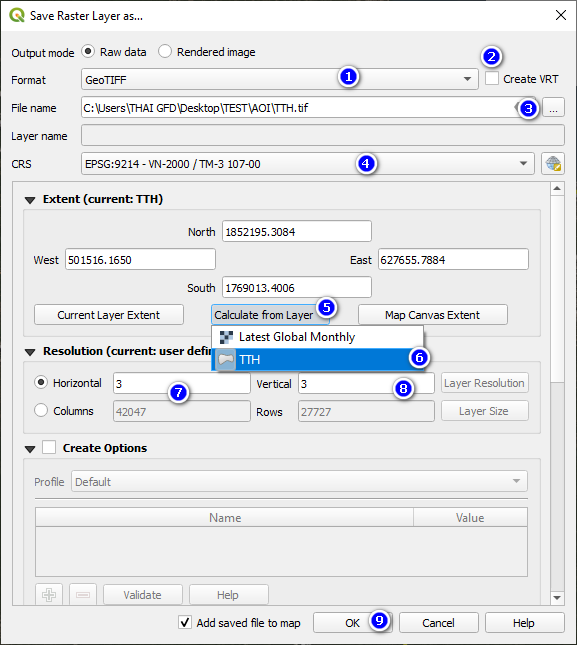Click the Map Canvas Extent button
Viewport: 577px width, 645px height.
pos(433,315)
